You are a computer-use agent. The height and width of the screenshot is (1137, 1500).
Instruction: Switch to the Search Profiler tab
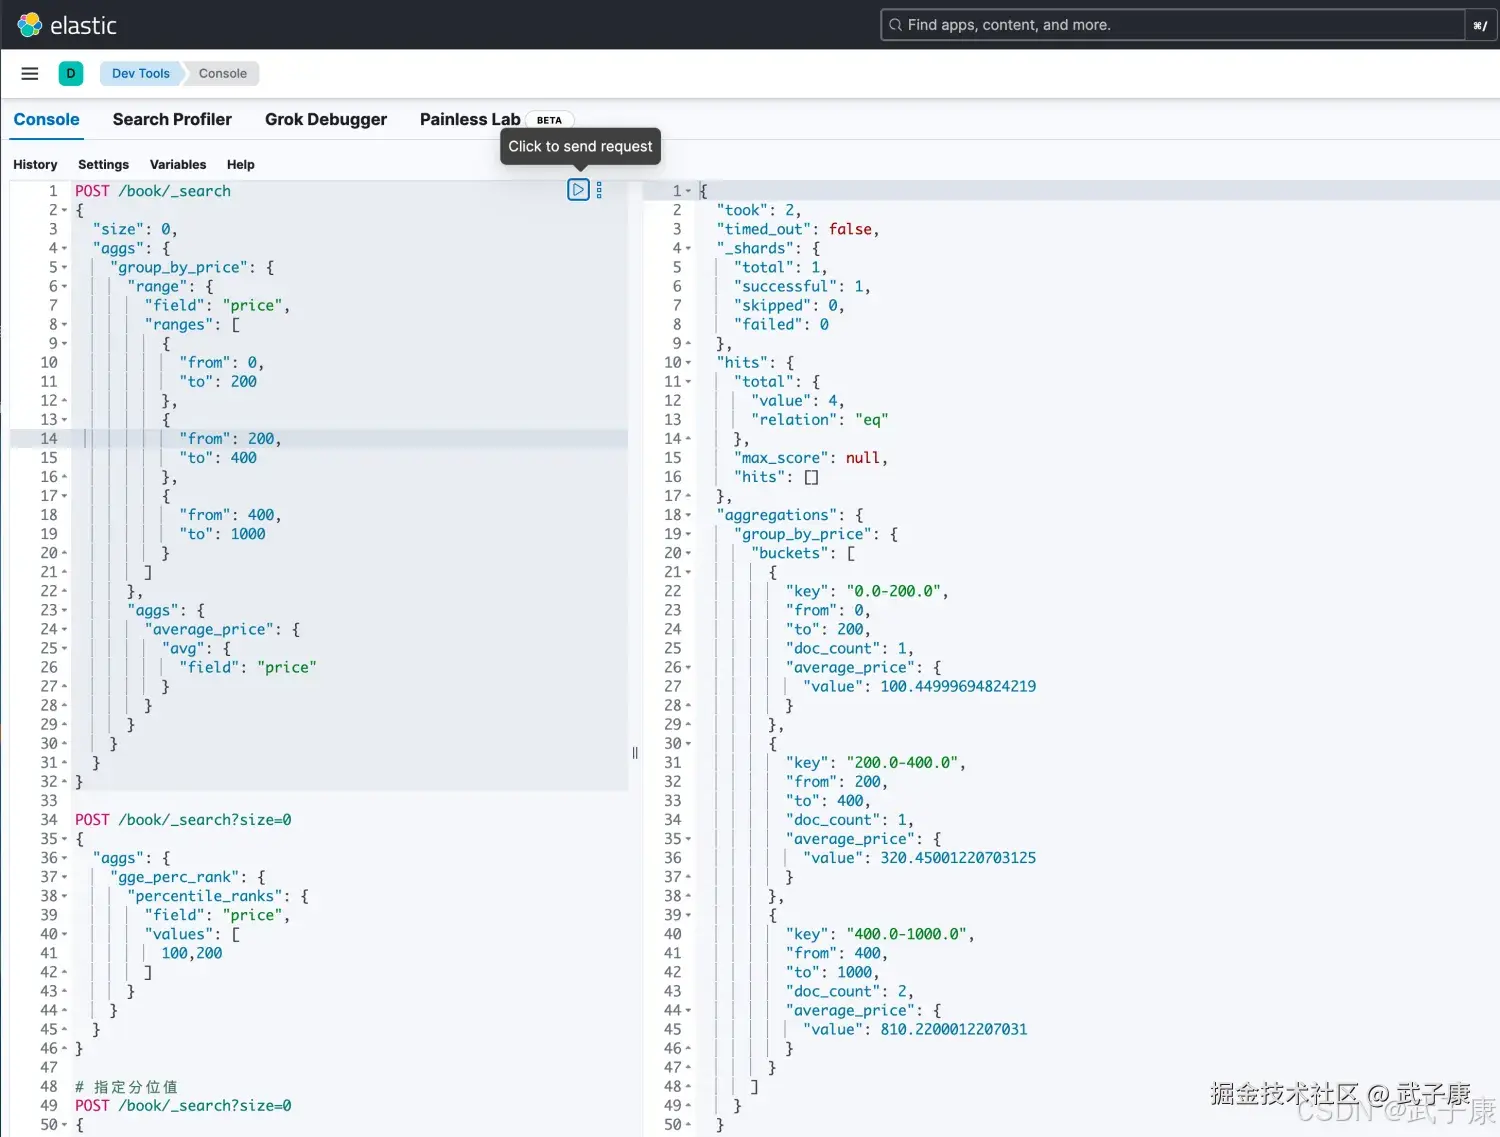pyautogui.click(x=172, y=119)
